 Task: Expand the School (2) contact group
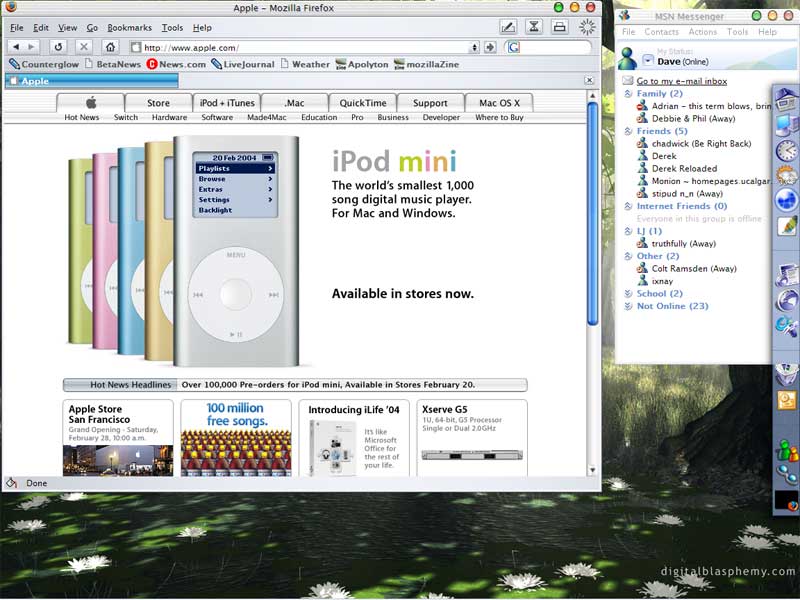[x=628, y=293]
